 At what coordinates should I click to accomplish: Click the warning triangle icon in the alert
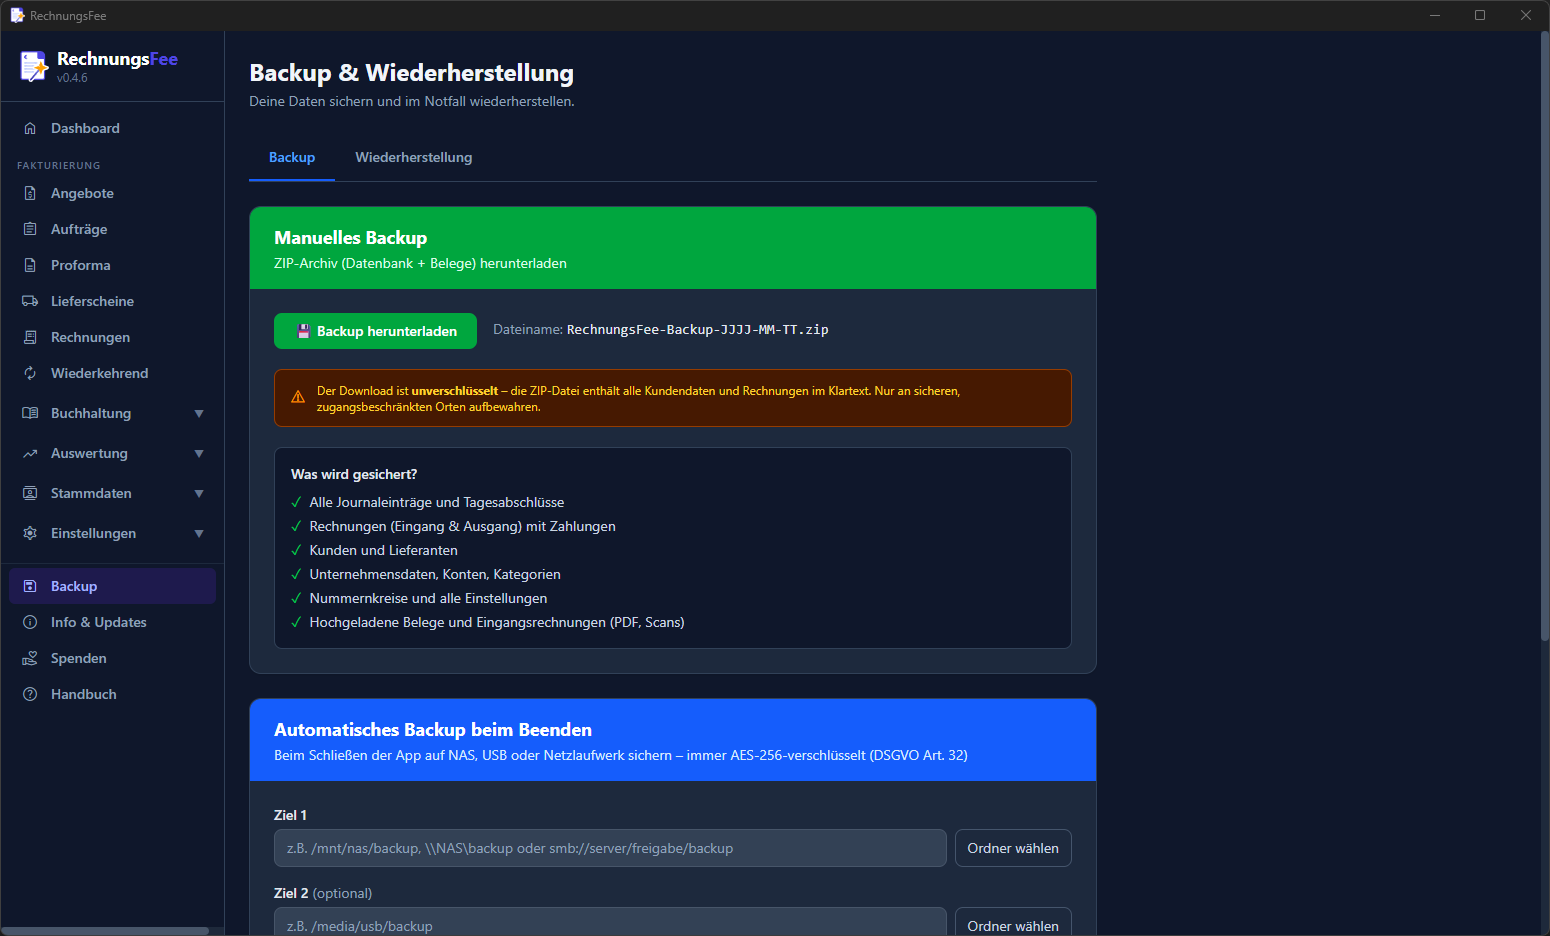coord(298,398)
